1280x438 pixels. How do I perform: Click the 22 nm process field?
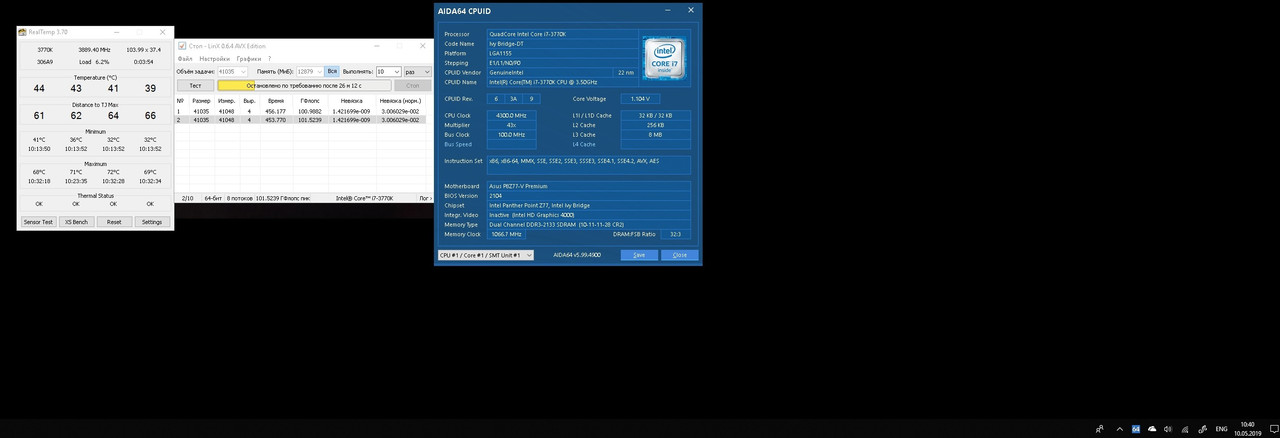625,72
